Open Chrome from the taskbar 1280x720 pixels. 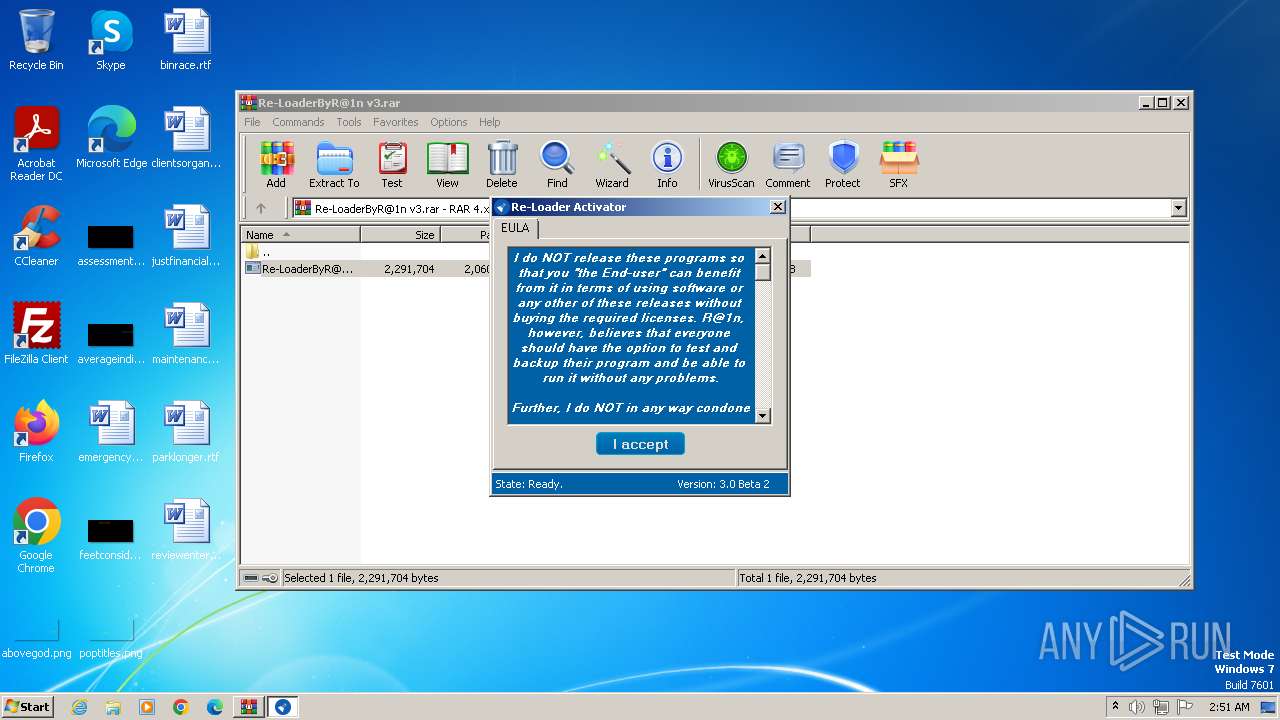181,707
